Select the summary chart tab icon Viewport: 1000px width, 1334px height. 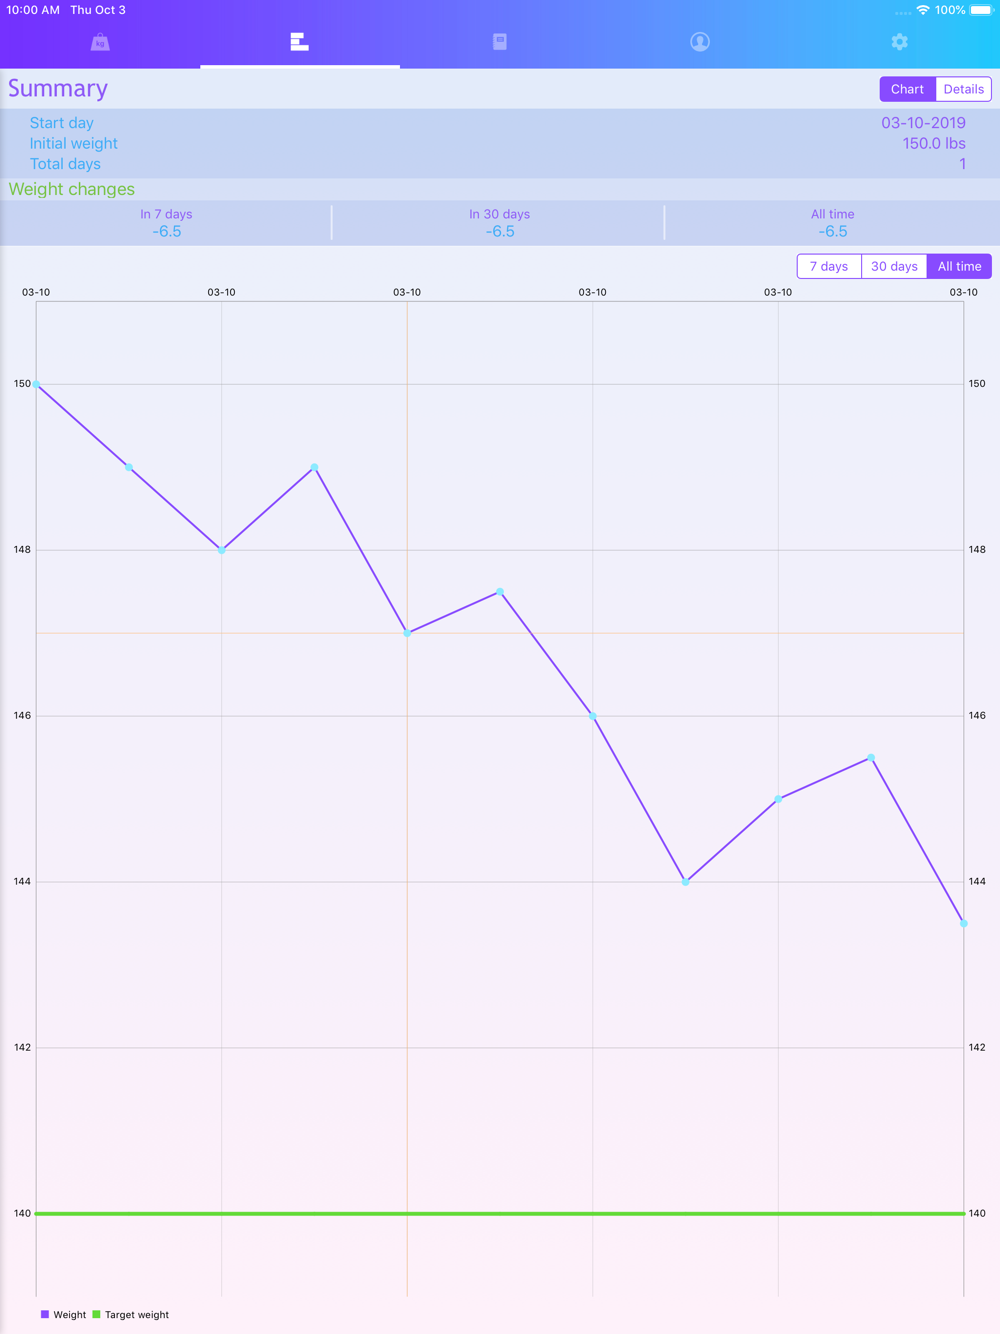(299, 42)
